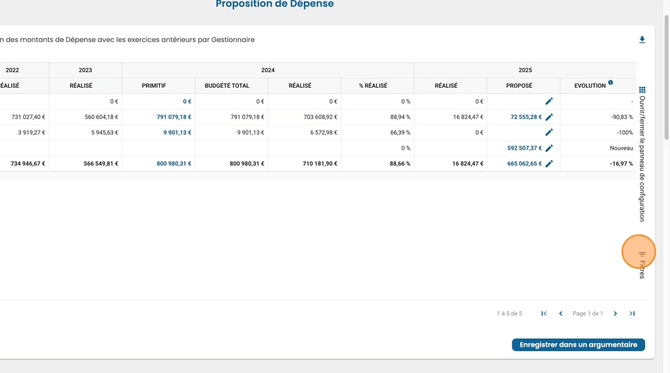The height and width of the screenshot is (373, 670).
Task: Open the proposed amount 592 507,37 €
Action: pyautogui.click(x=524, y=148)
